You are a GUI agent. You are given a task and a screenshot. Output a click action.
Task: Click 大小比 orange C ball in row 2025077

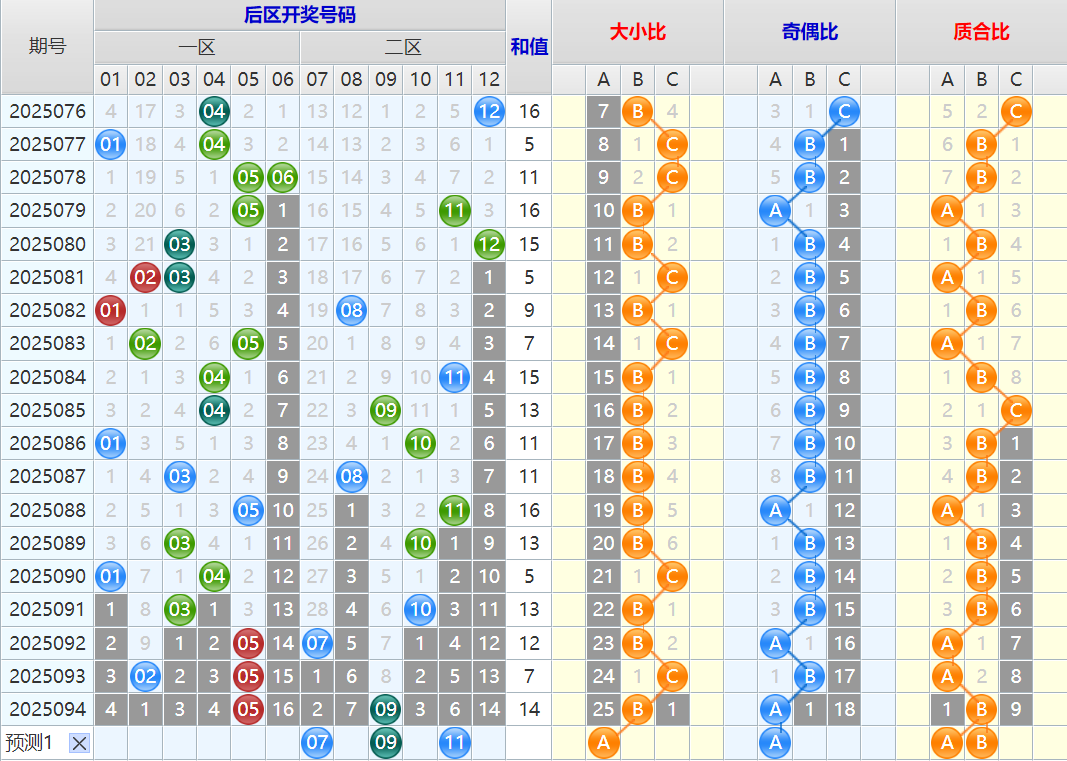pos(672,144)
